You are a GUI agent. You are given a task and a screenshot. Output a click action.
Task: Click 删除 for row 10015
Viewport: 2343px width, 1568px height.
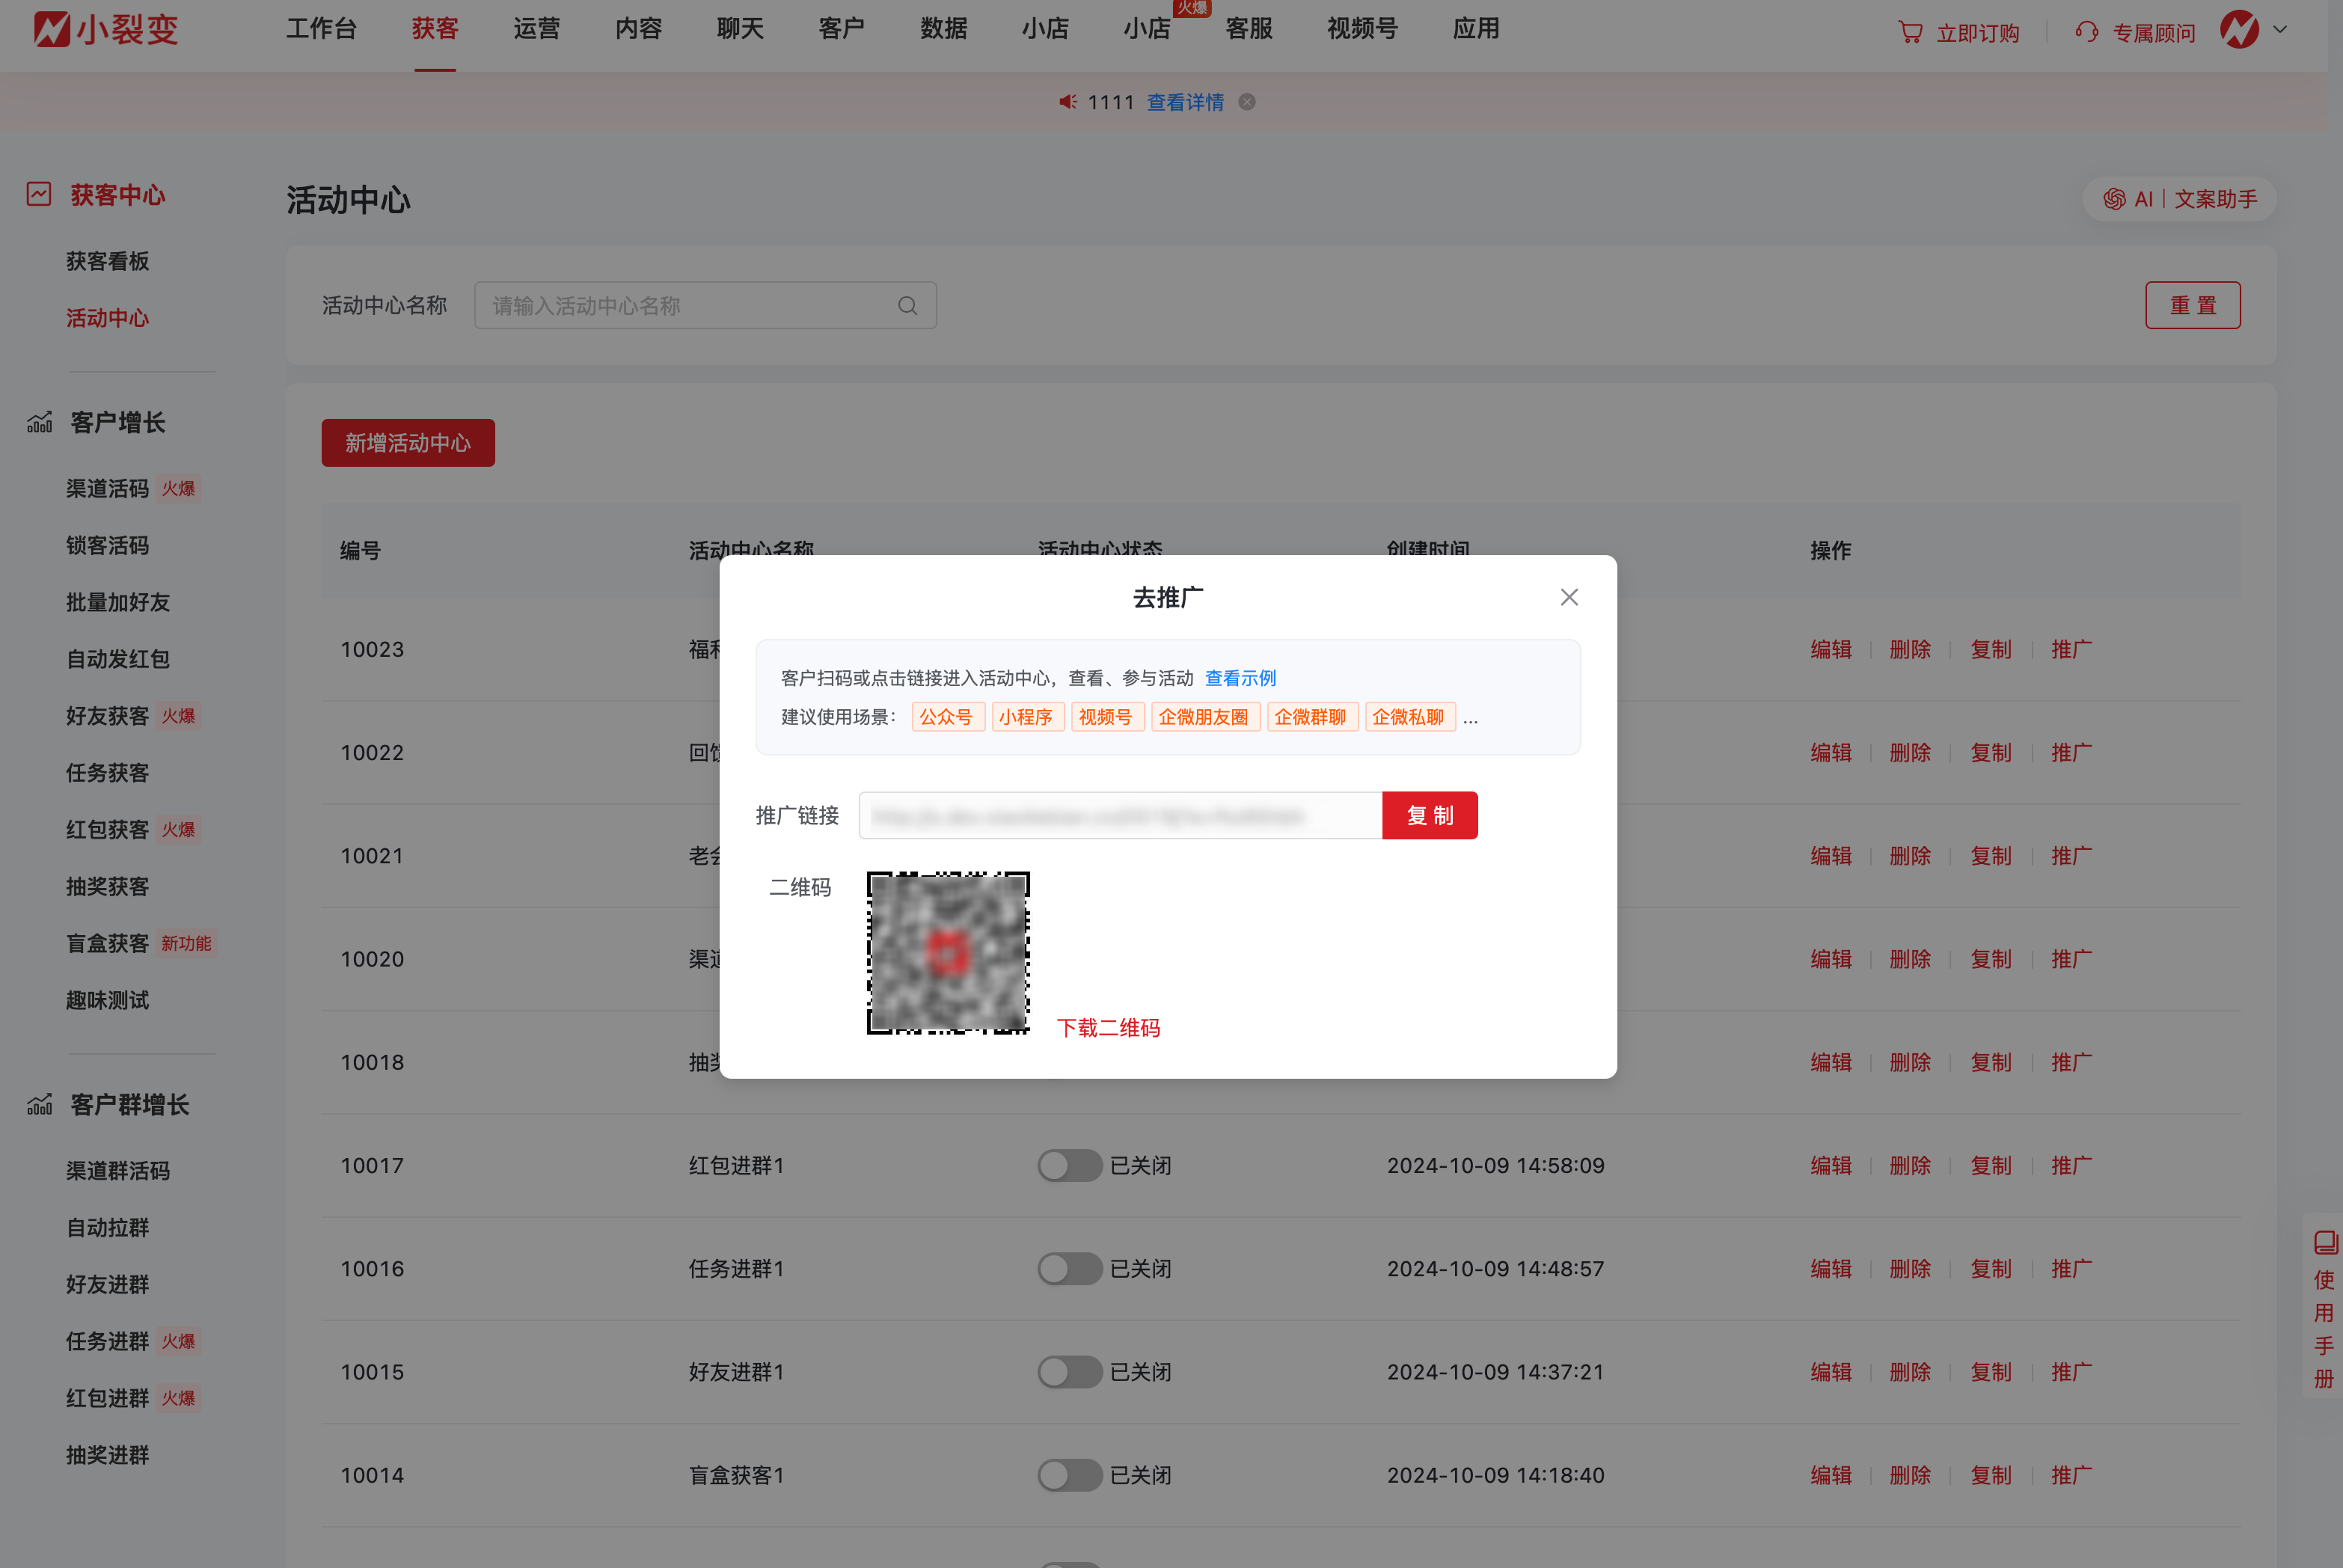[1910, 1371]
